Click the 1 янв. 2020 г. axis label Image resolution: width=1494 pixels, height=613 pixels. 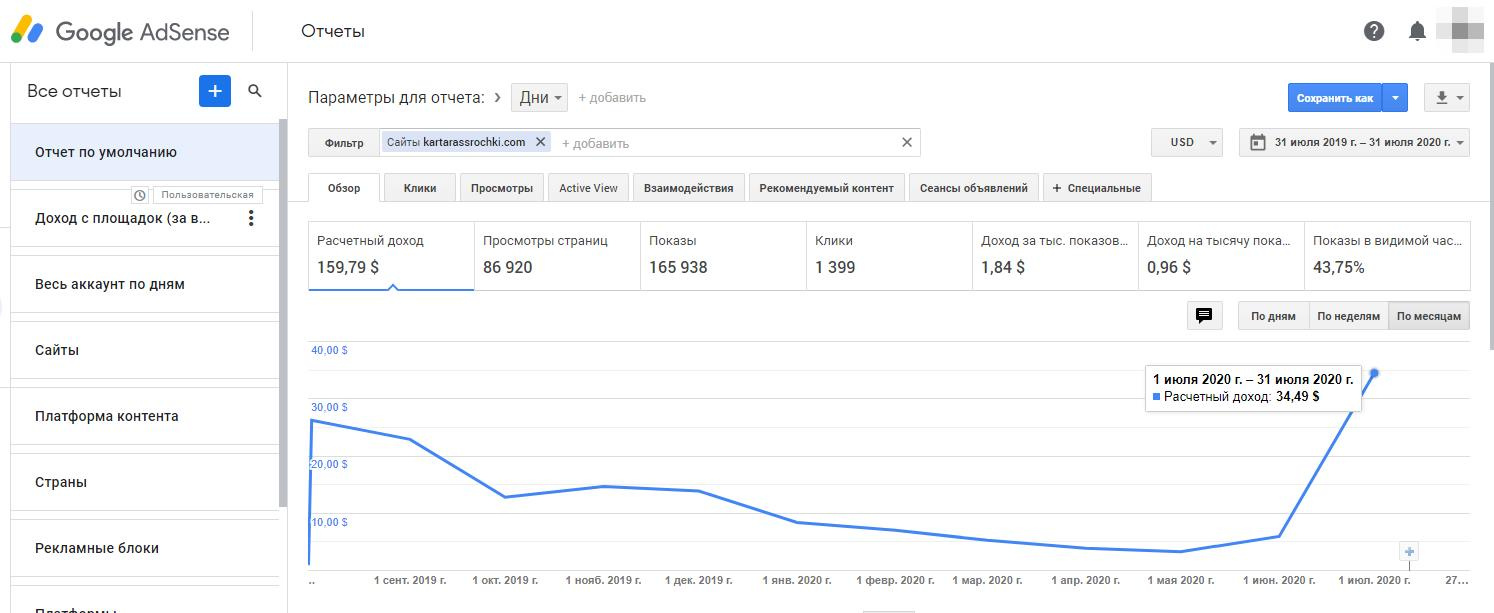coord(797,580)
